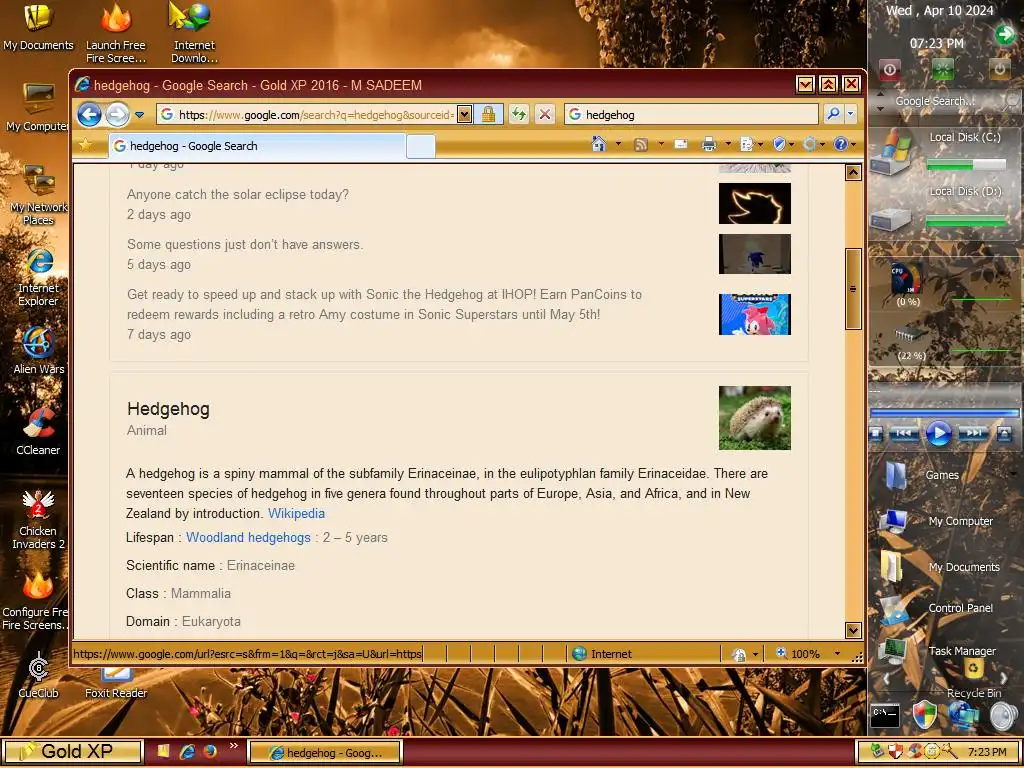1024x768 pixels.
Task: Go forward with the browser Forward arrow
Action: pos(118,115)
